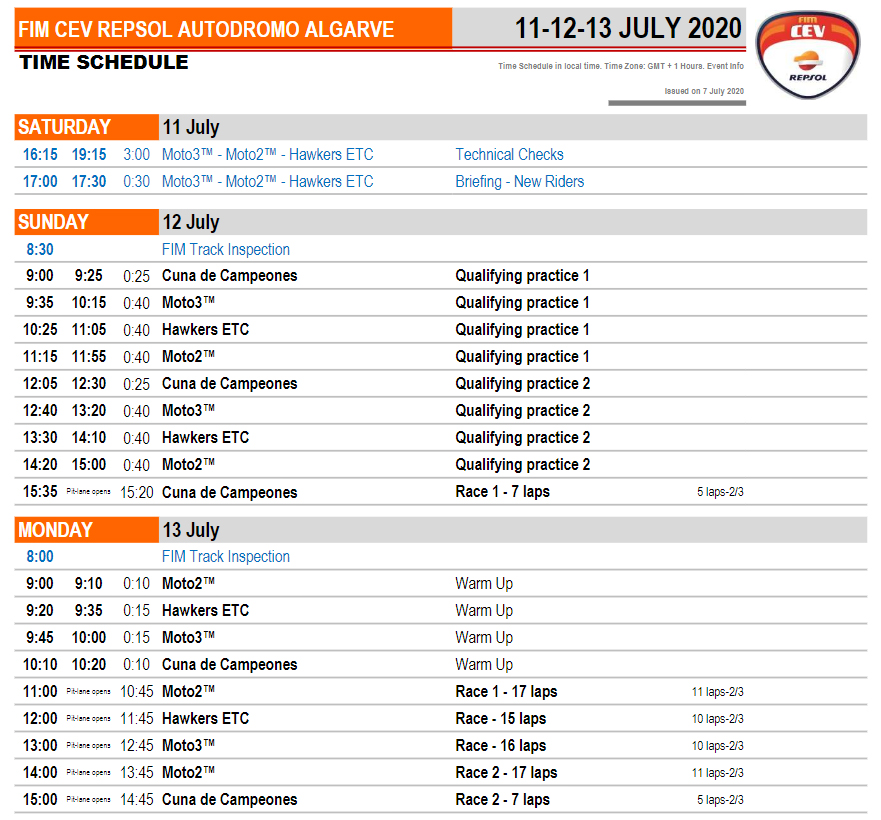Open the Technical Checks link
The width and height of the screenshot is (881, 820).
[x=509, y=155]
